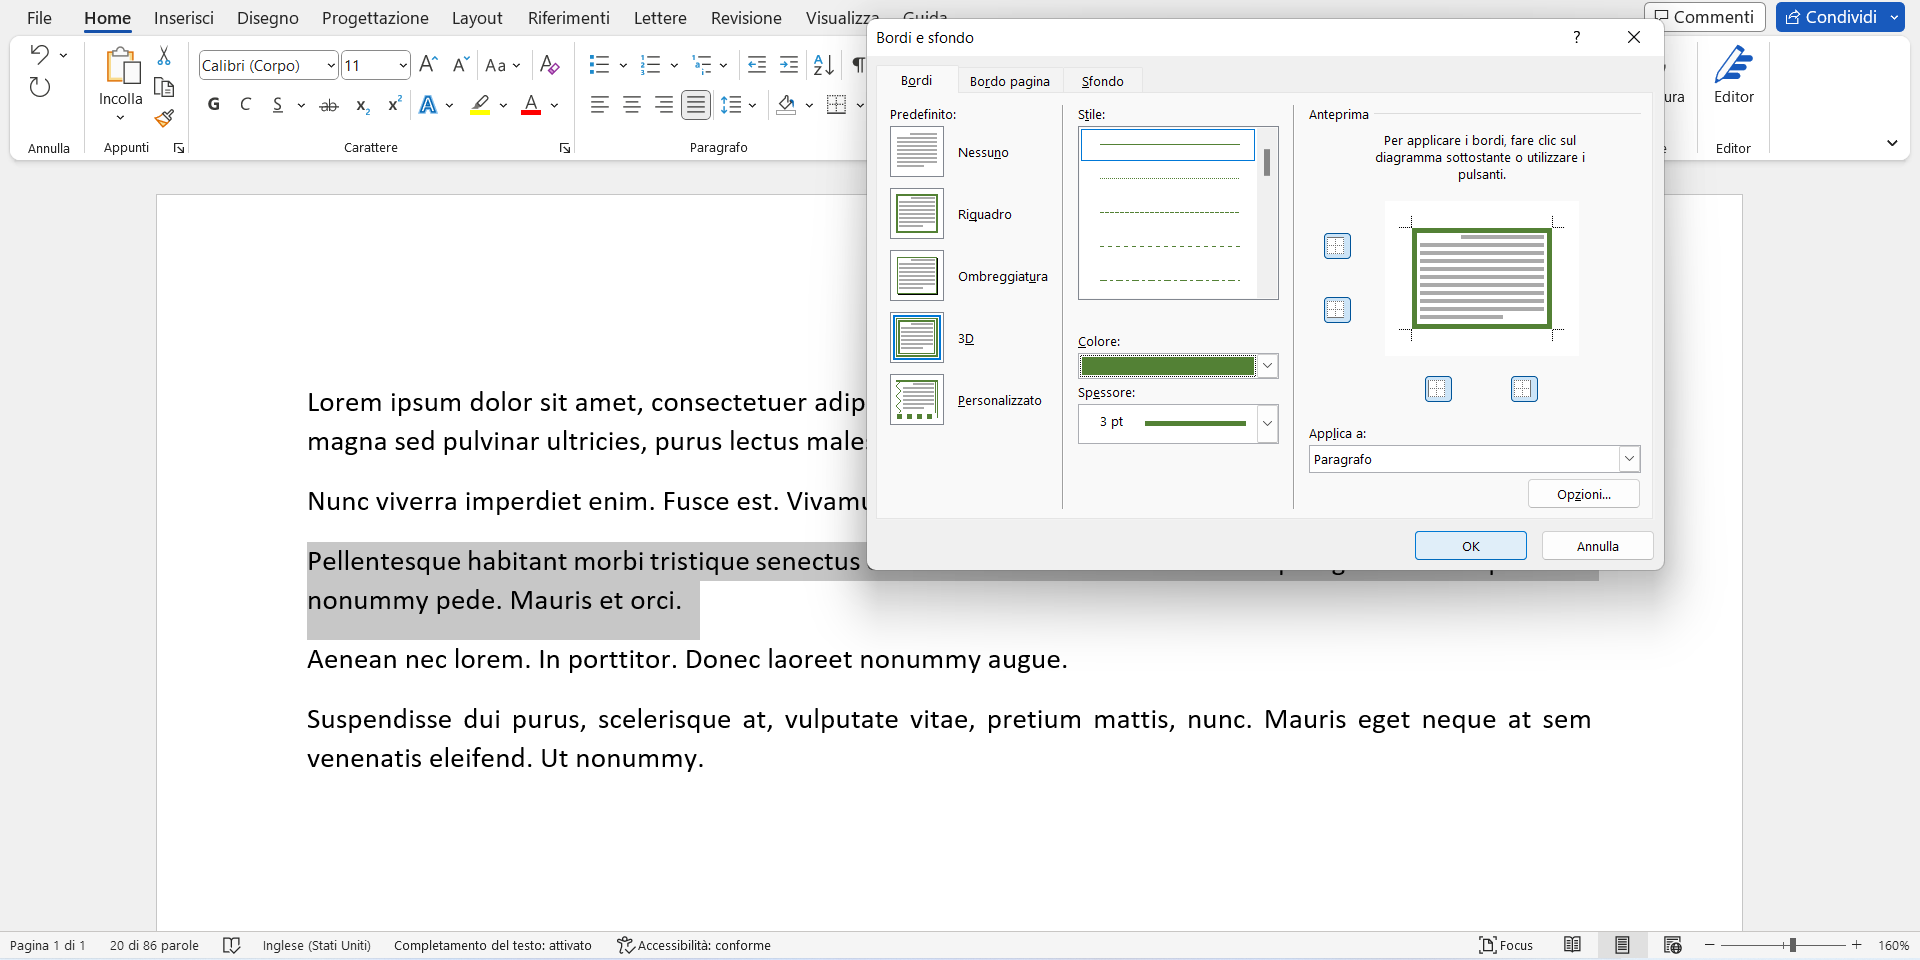Toggle the top border in preview
This screenshot has width=1920, height=960.
[x=1337, y=246]
